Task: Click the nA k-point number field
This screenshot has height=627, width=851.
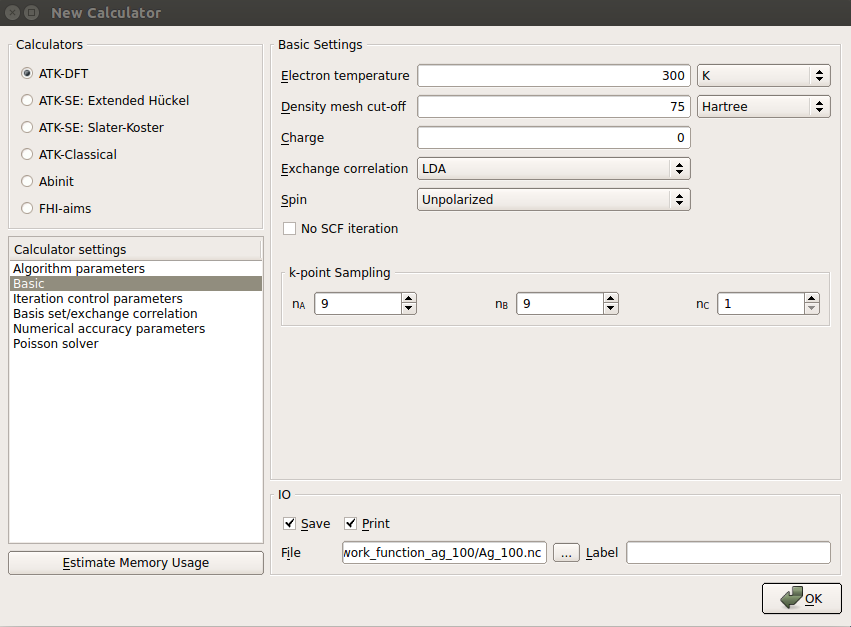Action: click(x=358, y=303)
